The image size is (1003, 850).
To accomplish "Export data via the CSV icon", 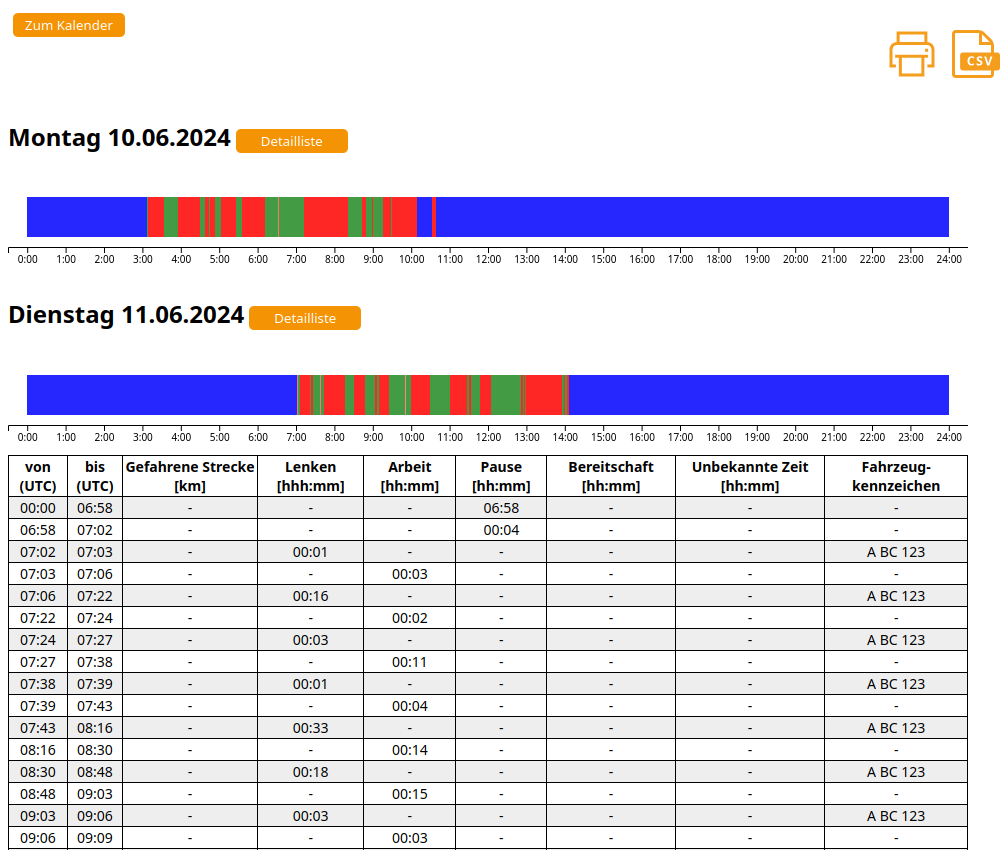I will coord(974,54).
